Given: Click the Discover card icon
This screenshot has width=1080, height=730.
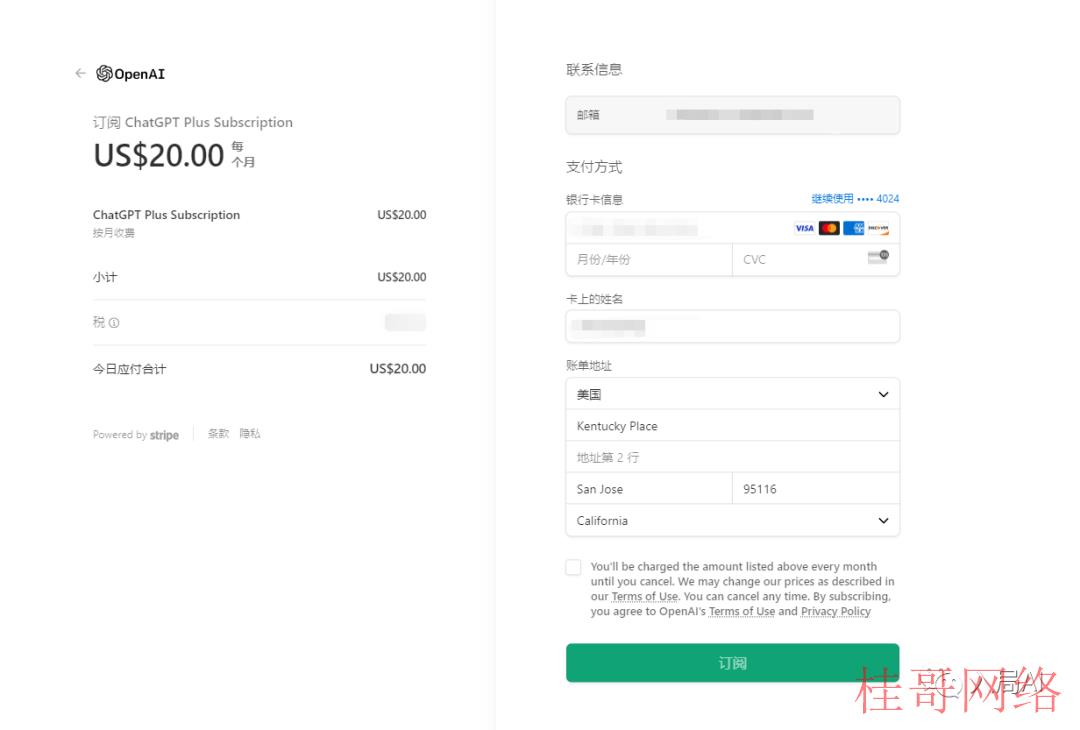Looking at the screenshot, I should coord(878,228).
